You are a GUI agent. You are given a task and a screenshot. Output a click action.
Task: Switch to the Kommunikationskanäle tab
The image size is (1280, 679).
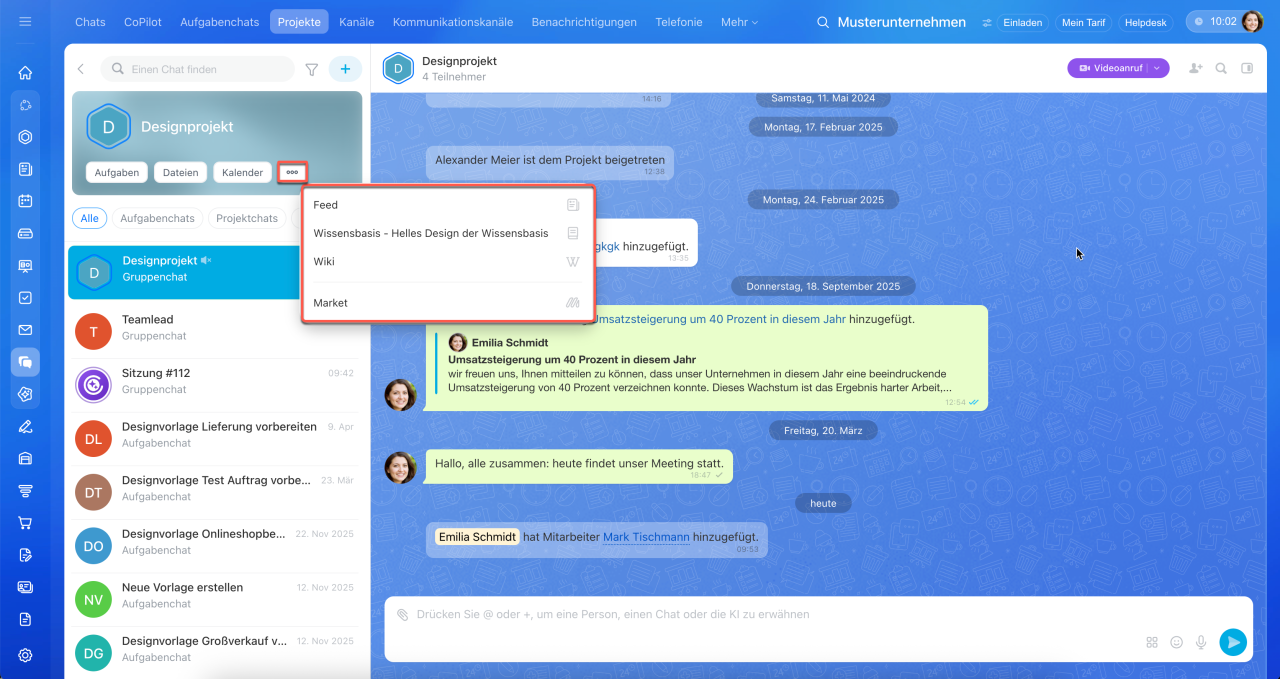[x=453, y=22]
